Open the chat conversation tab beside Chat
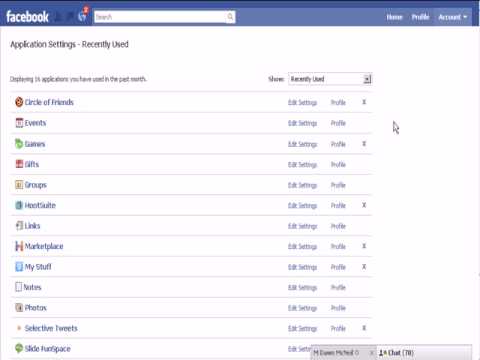This screenshot has height=360, width=480. (x=343, y=353)
